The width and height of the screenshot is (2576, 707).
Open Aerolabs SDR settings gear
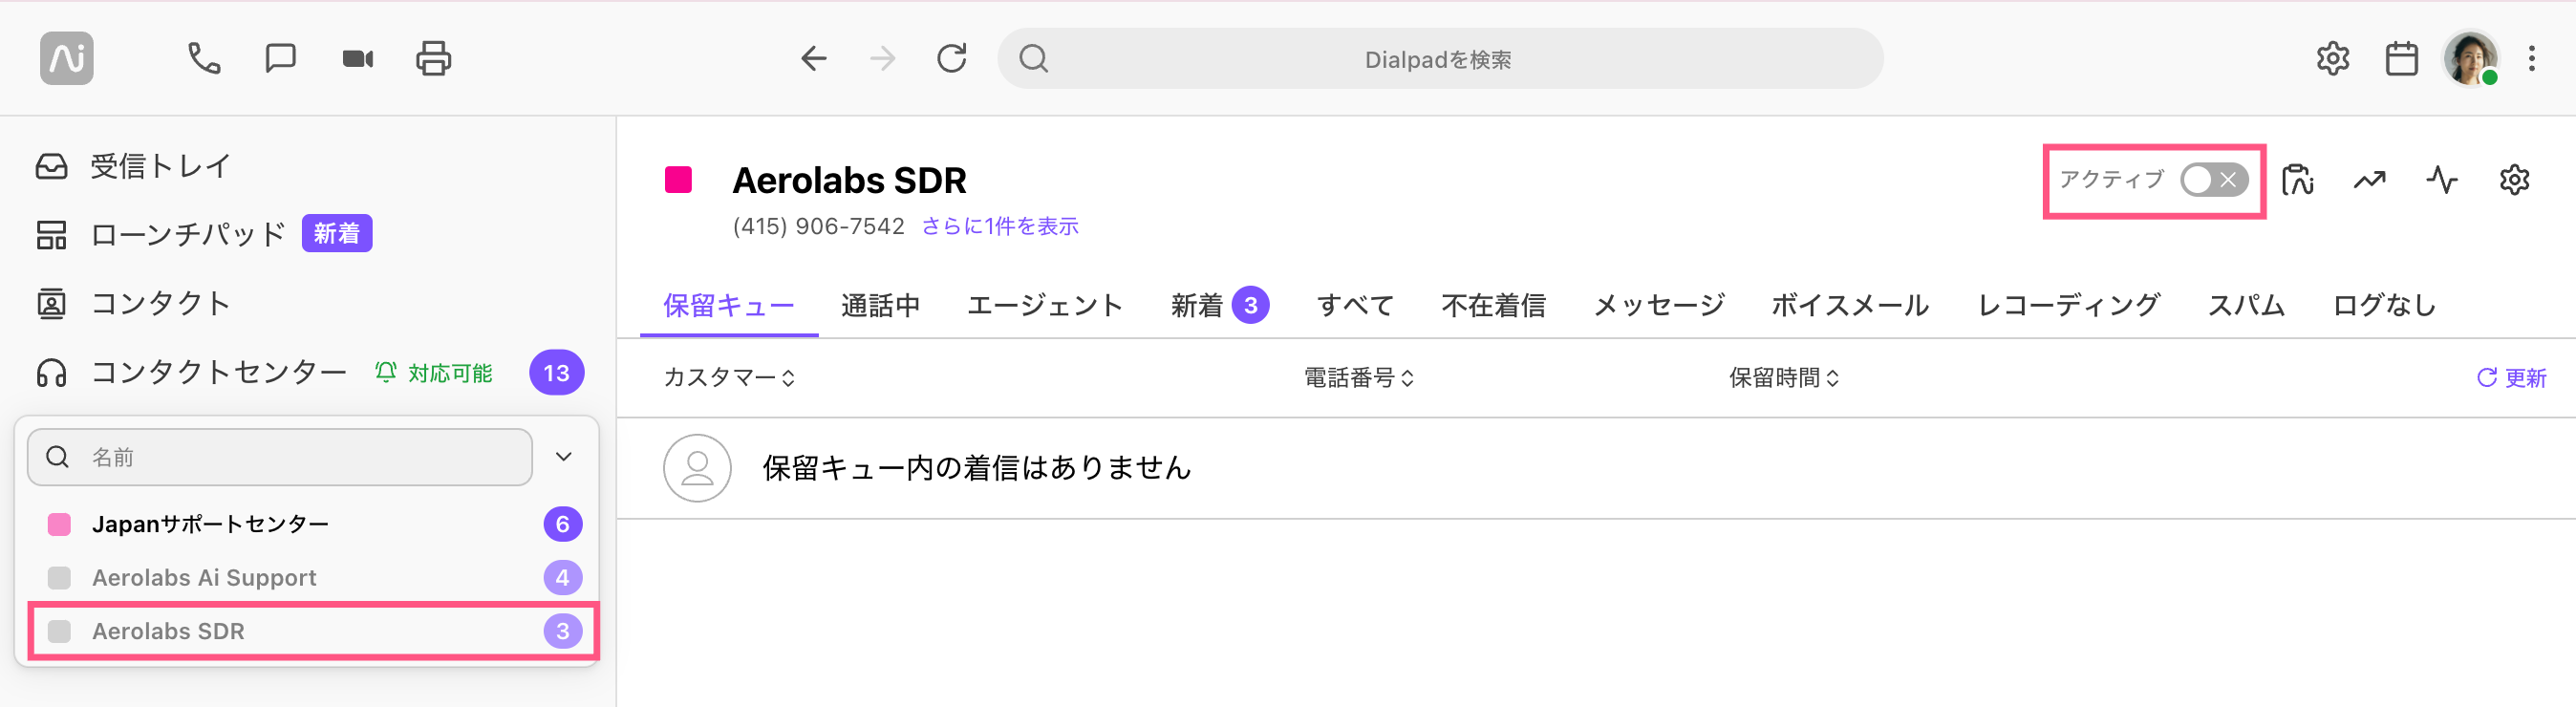tap(2514, 180)
